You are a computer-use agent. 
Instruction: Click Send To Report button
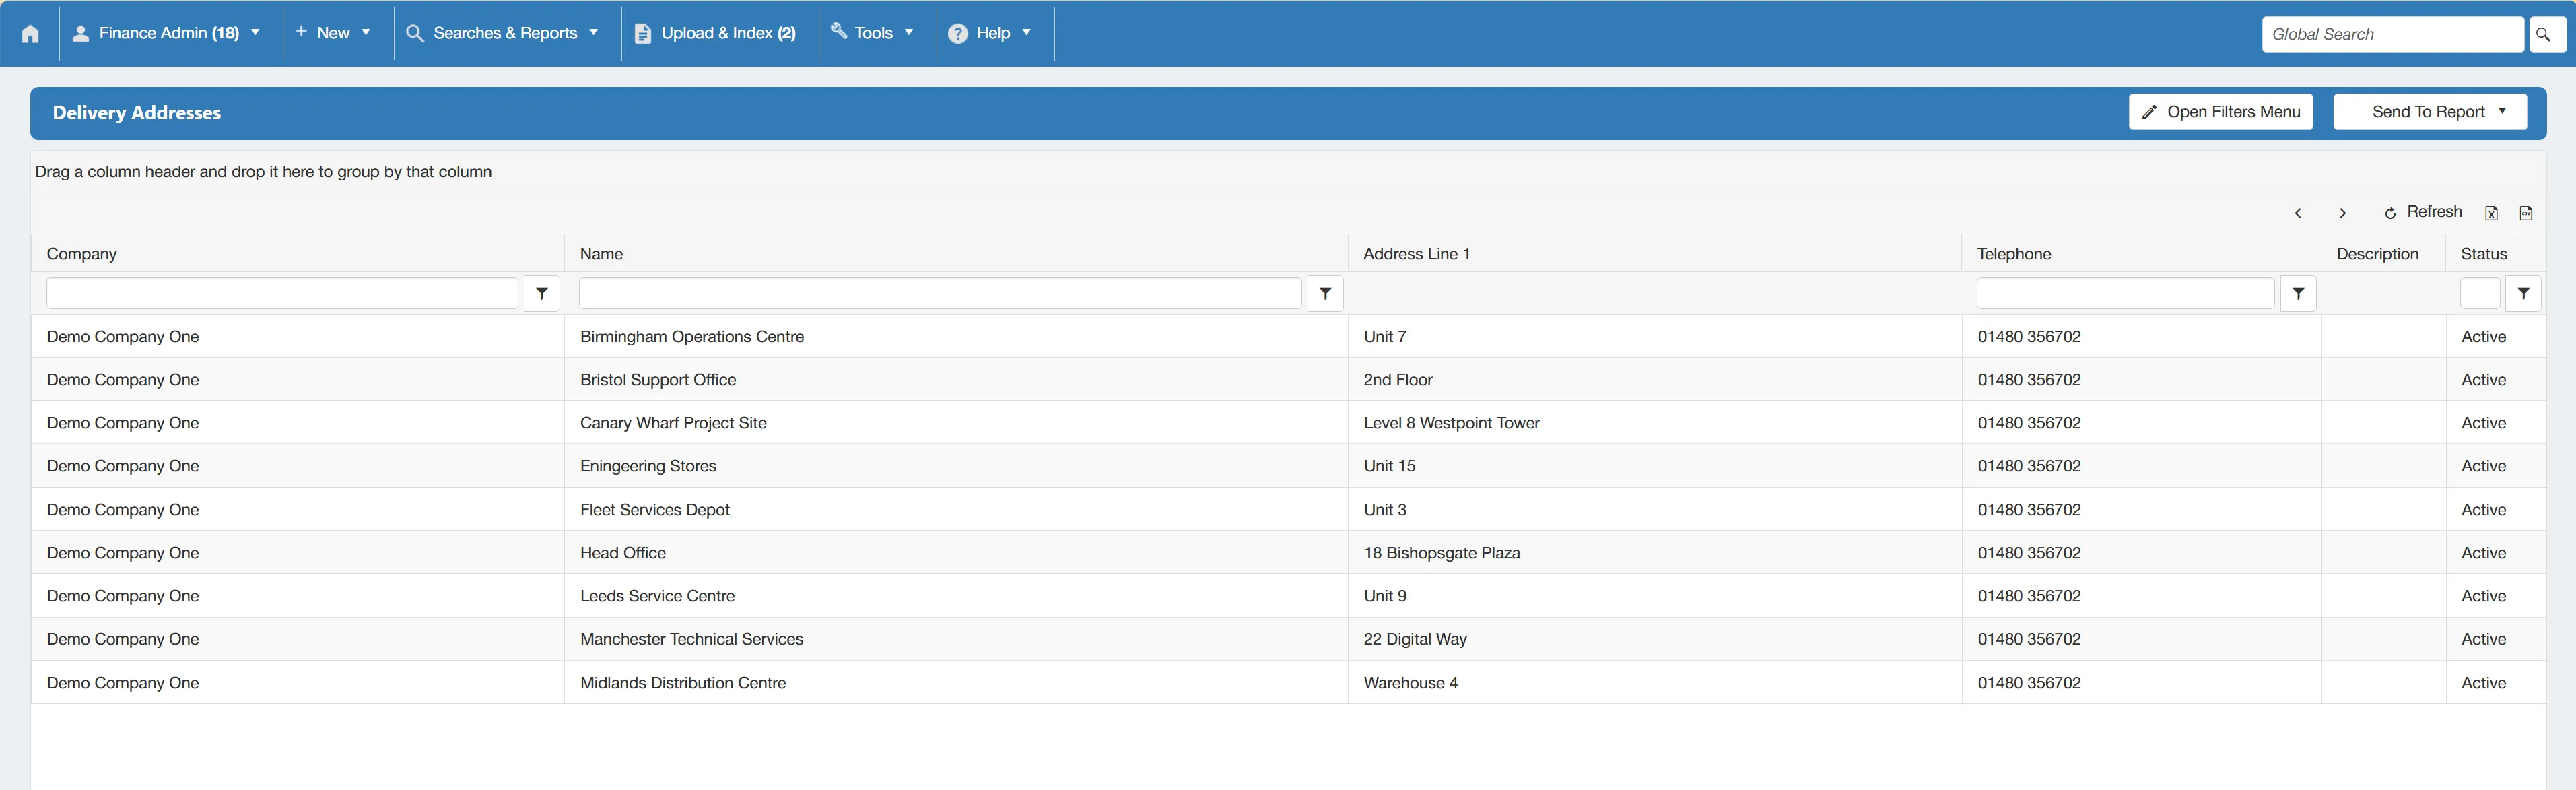click(2412, 112)
